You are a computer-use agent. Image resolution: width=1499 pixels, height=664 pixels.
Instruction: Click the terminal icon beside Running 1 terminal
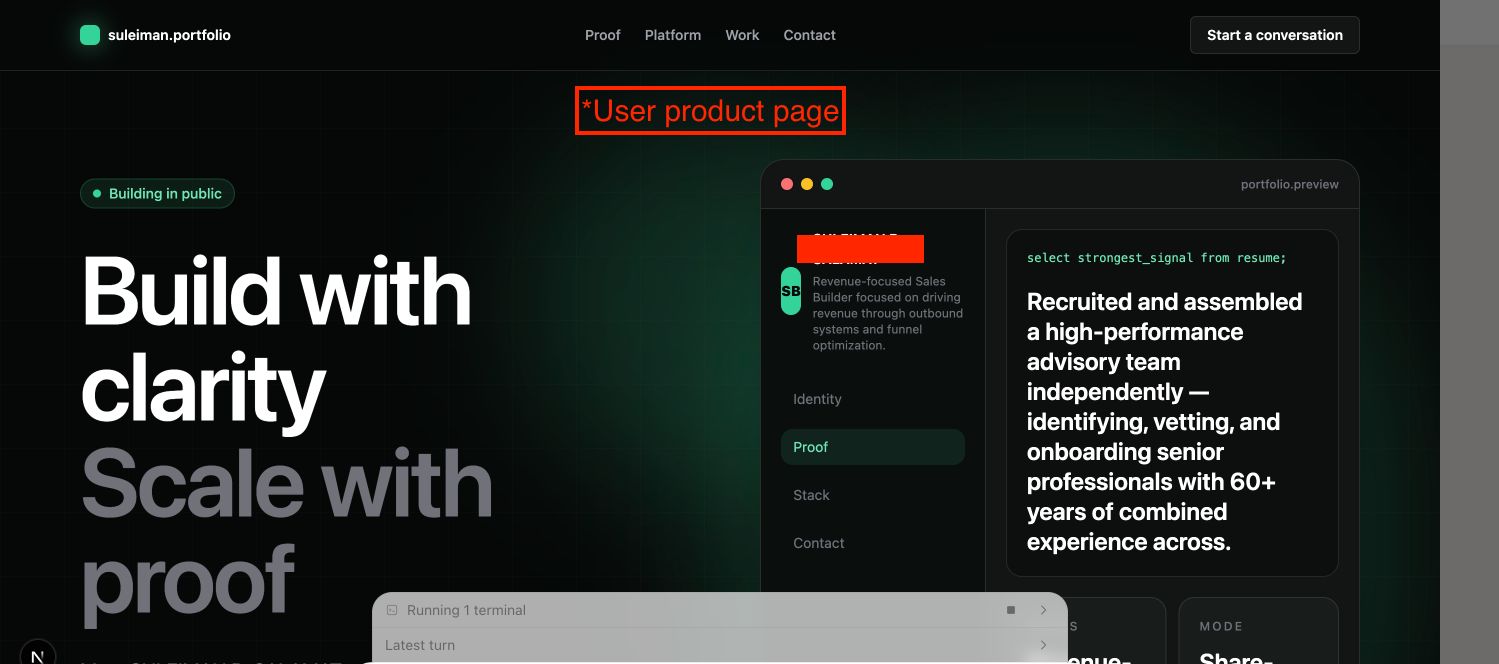(392, 610)
